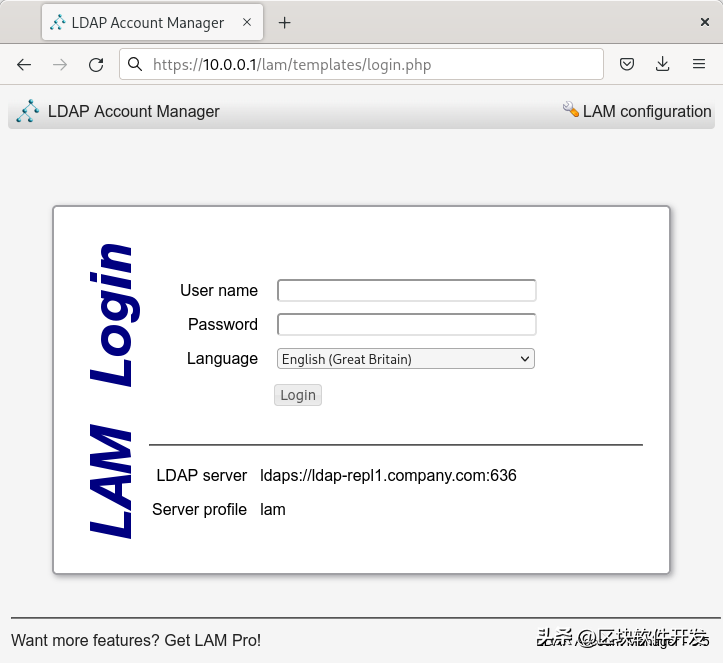Viewport: 723px width, 663px height.
Task: Focus the Password field
Action: [406, 324]
